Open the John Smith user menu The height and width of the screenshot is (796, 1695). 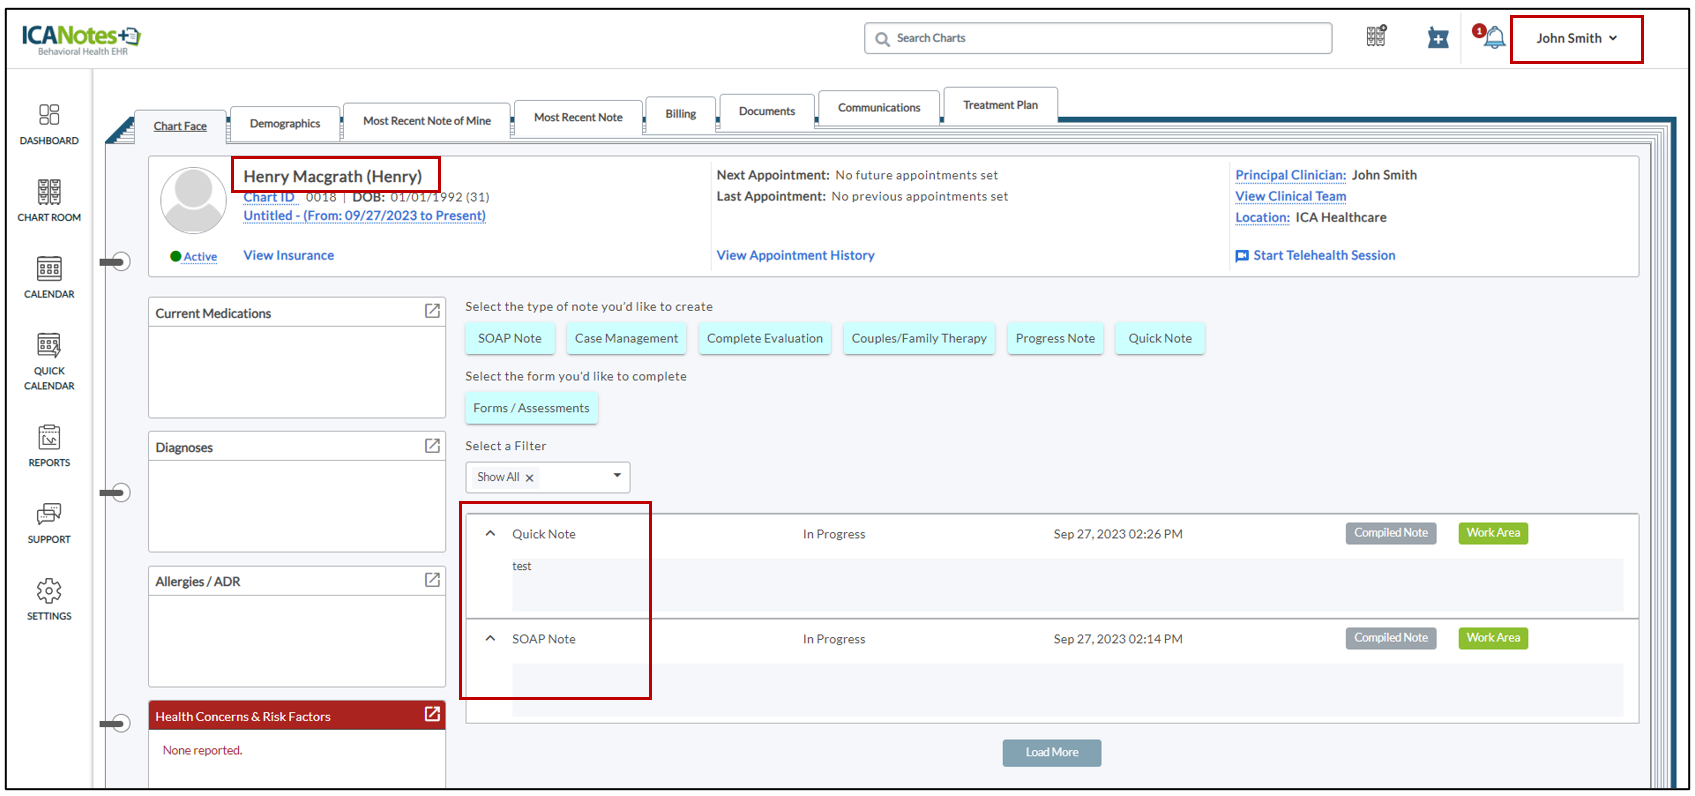[x=1576, y=39]
